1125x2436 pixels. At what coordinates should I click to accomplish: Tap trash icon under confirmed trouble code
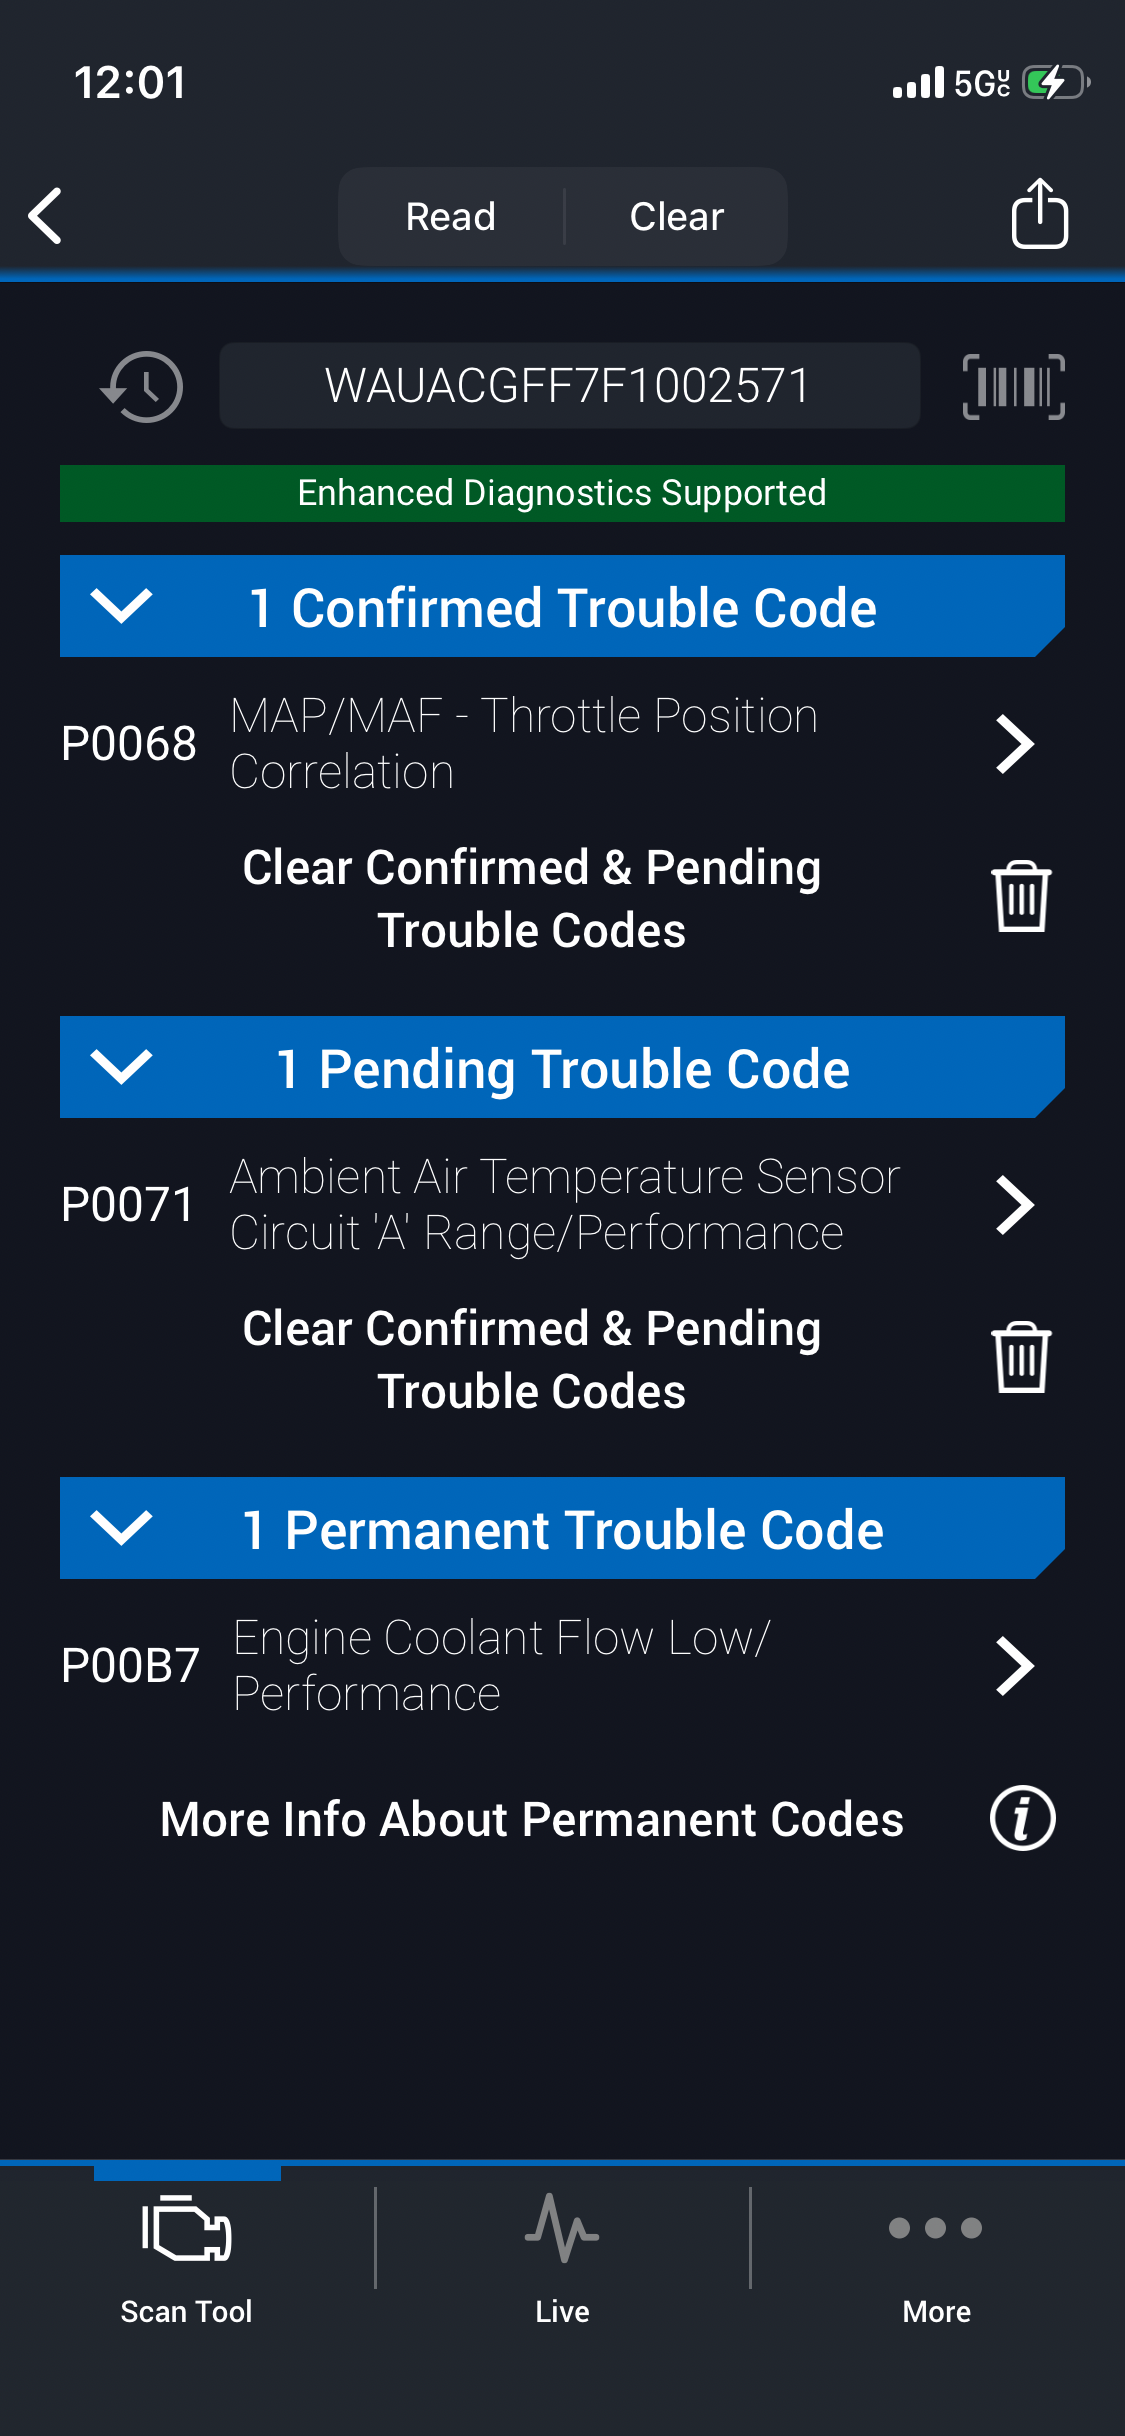tap(1021, 897)
